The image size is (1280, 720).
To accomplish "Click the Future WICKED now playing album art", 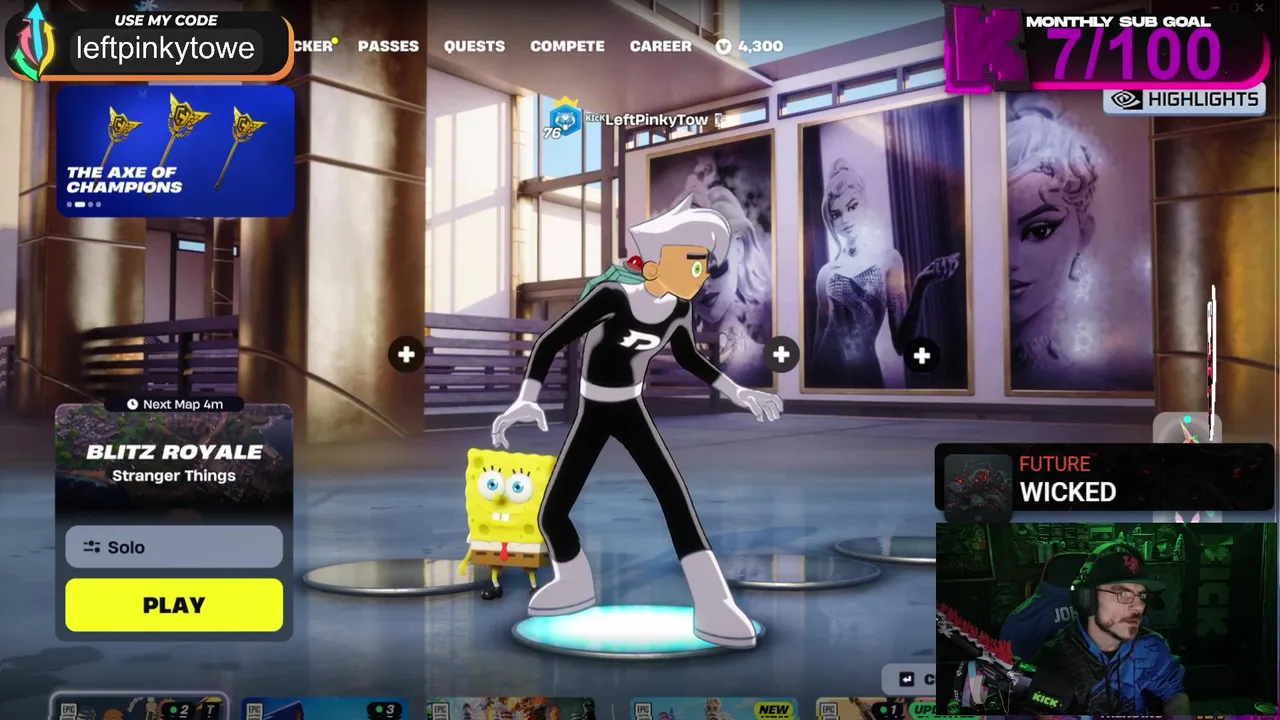I will [977, 484].
